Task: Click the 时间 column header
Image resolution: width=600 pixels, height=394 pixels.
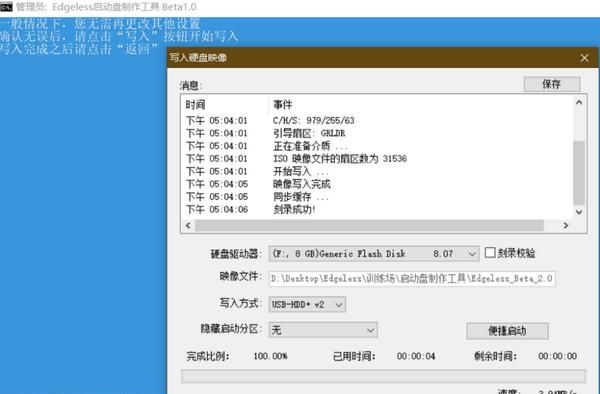Action: pyautogui.click(x=196, y=105)
